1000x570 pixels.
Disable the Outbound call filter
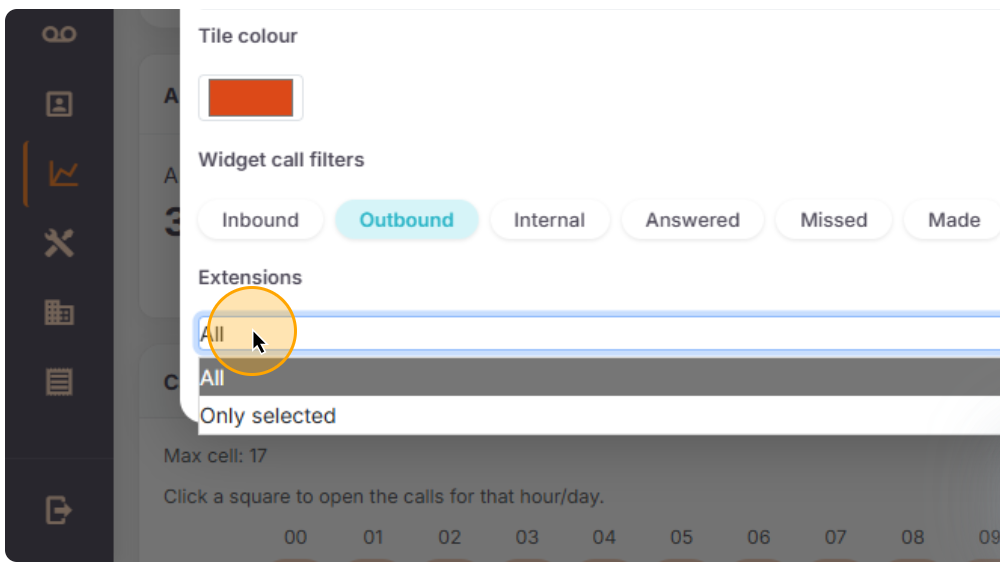406,220
